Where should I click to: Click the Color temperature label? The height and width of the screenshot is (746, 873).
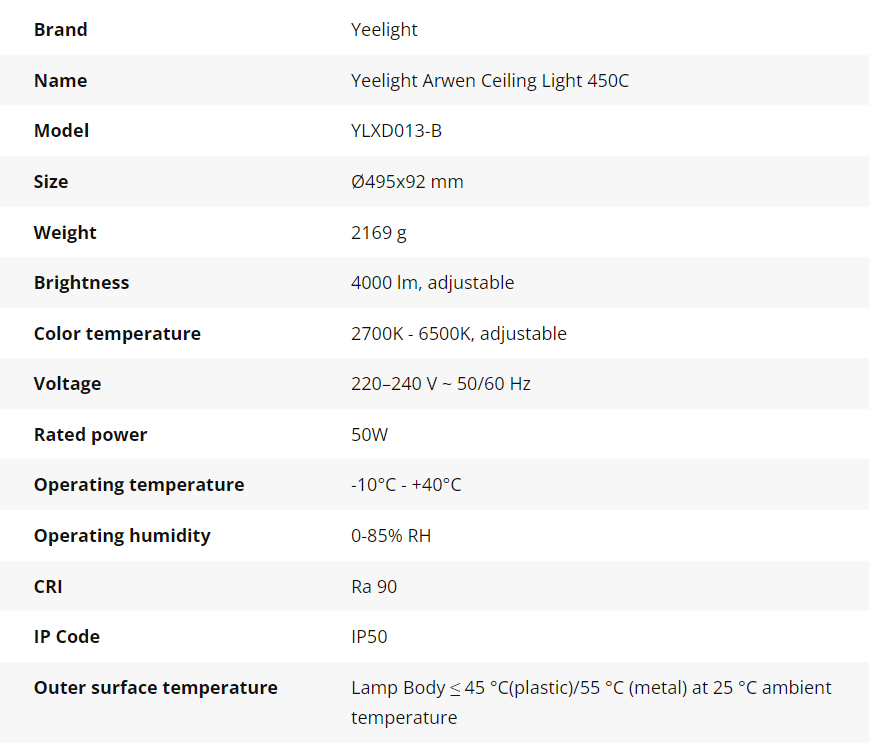pyautogui.click(x=117, y=334)
